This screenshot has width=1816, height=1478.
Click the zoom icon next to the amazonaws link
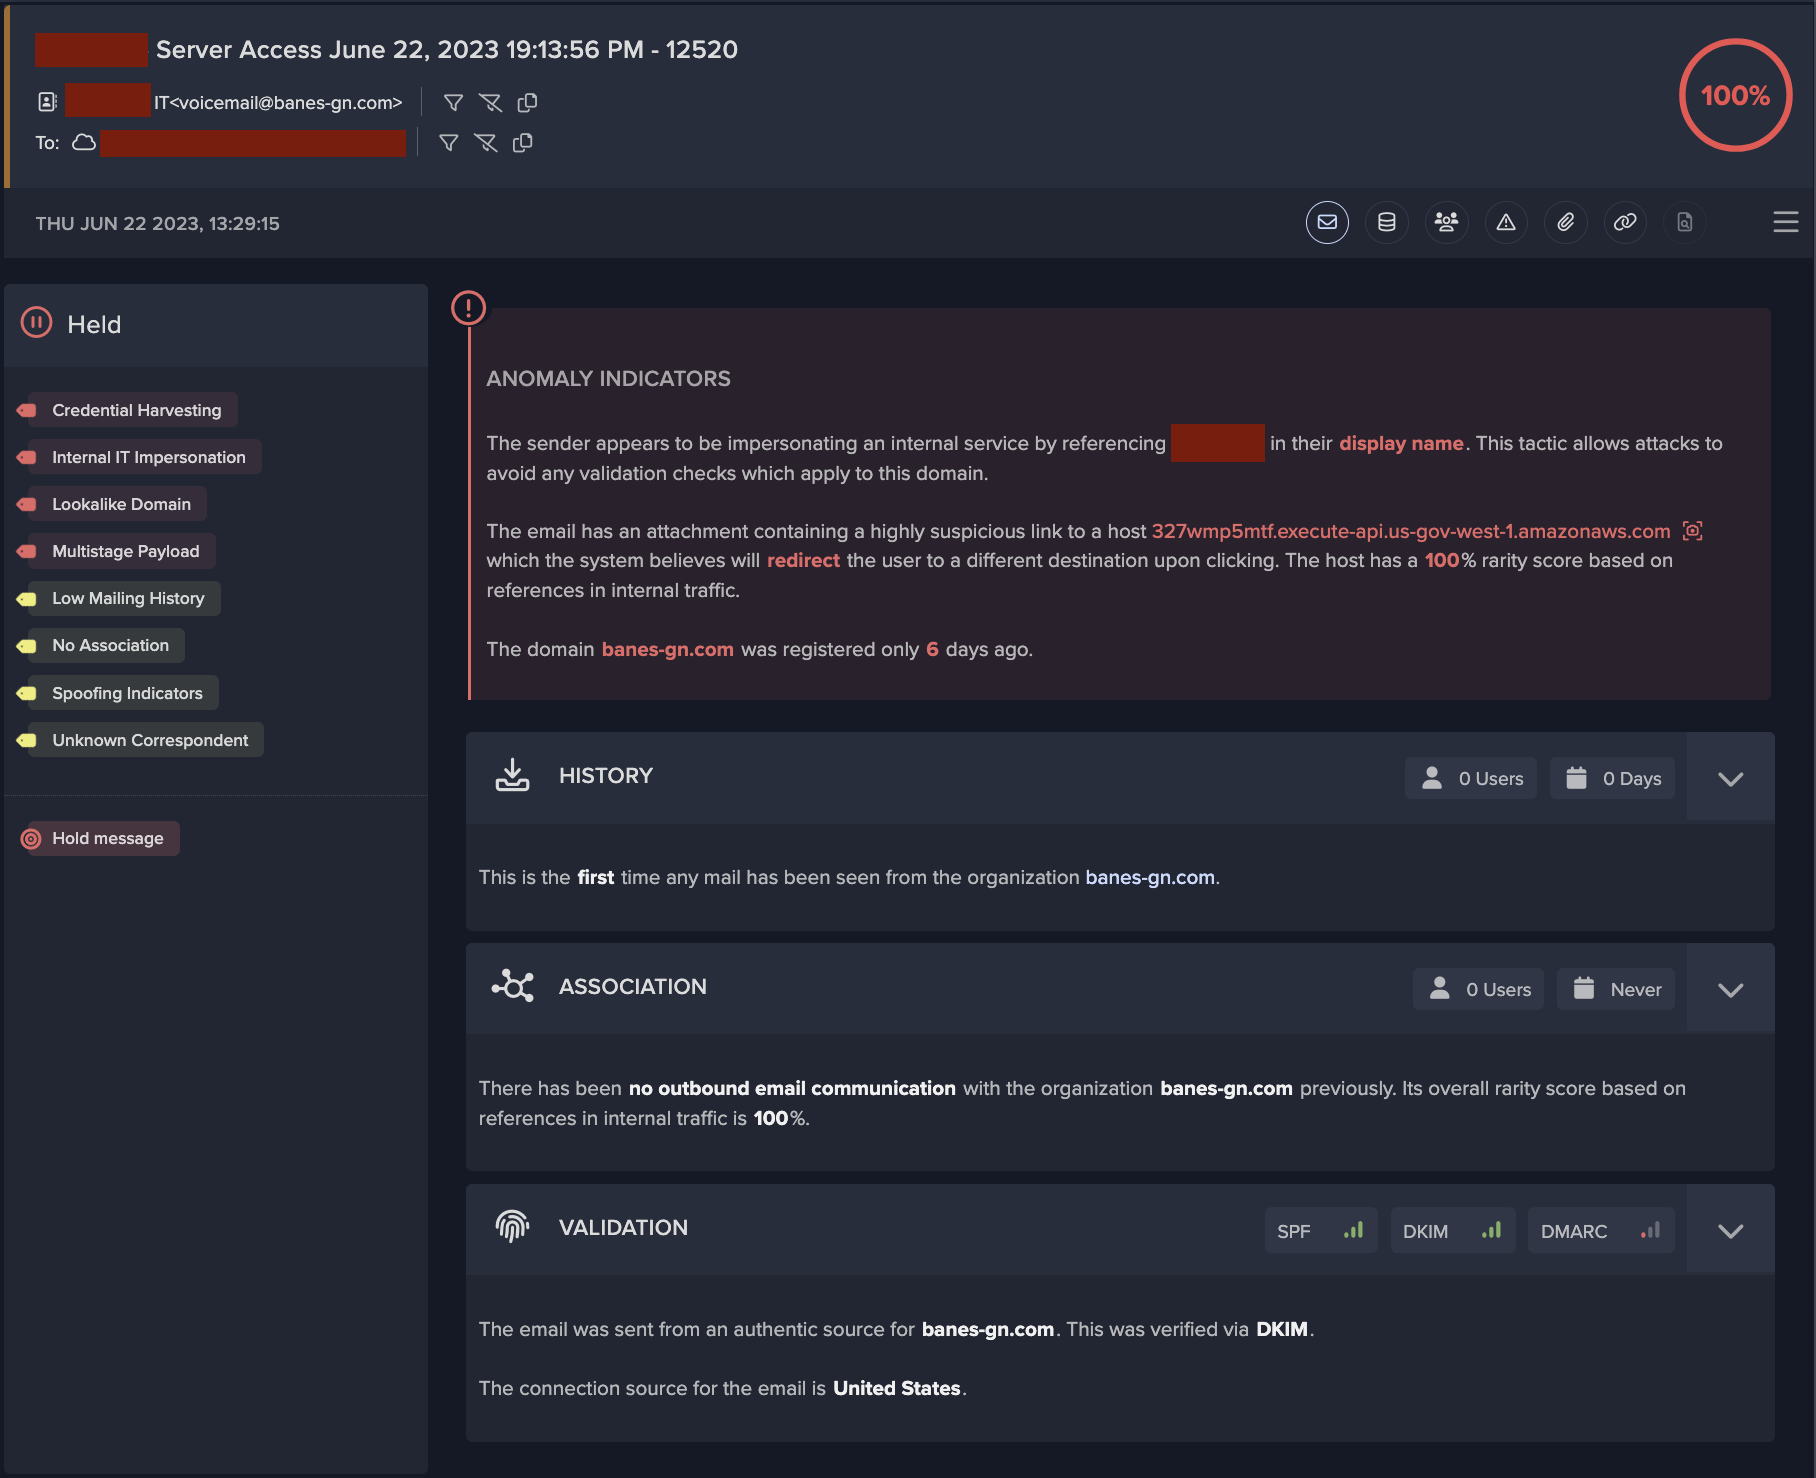pyautogui.click(x=1693, y=531)
